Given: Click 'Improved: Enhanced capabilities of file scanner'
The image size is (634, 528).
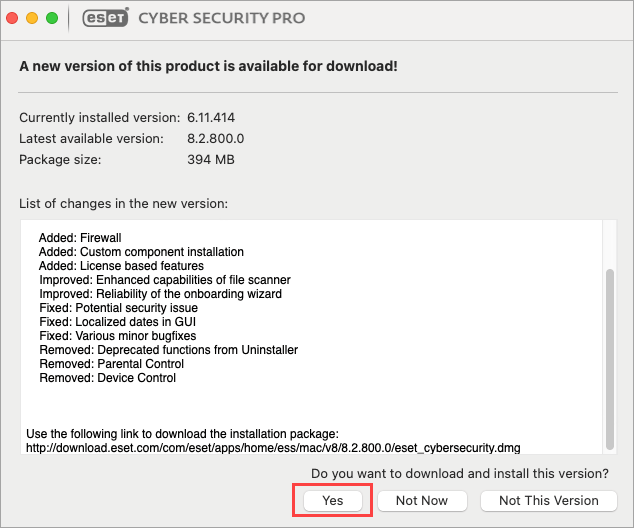Looking at the screenshot, I should click(x=165, y=280).
